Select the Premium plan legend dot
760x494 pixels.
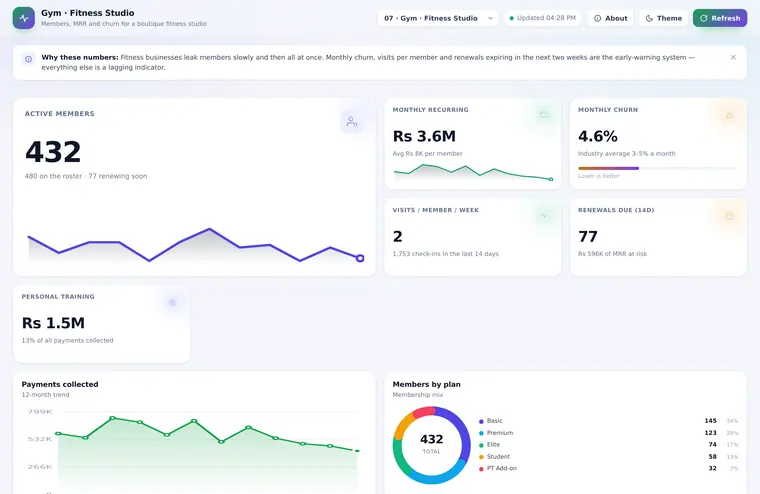tap(481, 433)
